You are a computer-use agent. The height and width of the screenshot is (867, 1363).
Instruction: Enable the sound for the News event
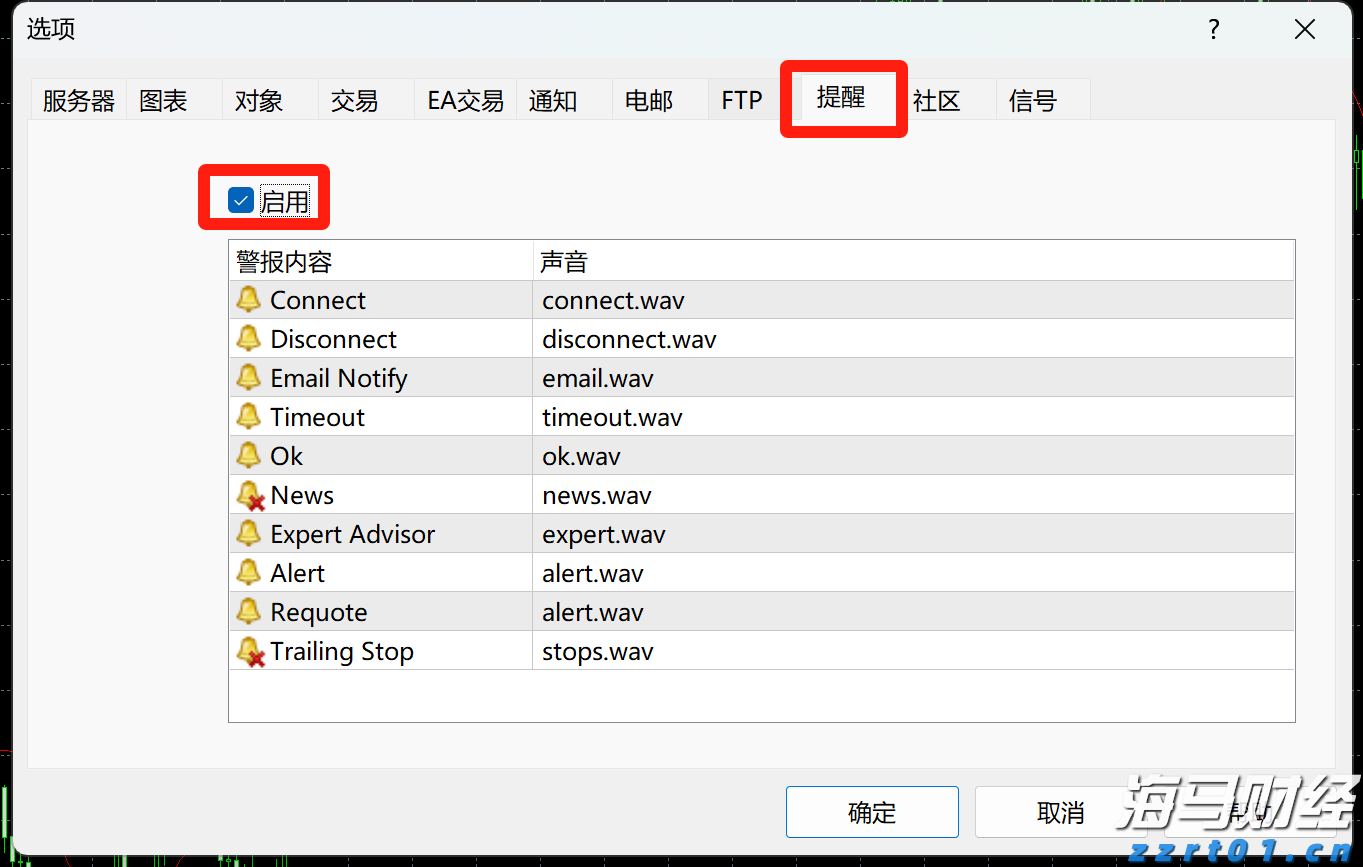click(x=248, y=494)
